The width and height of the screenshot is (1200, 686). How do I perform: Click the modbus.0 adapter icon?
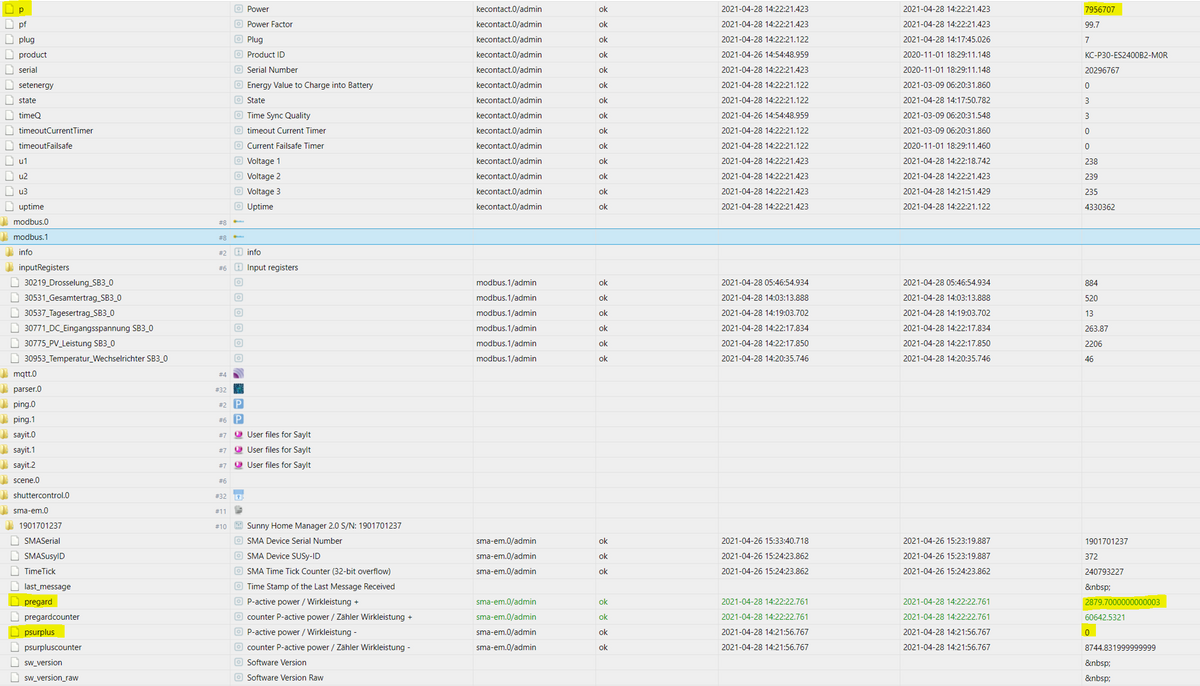pos(238,222)
